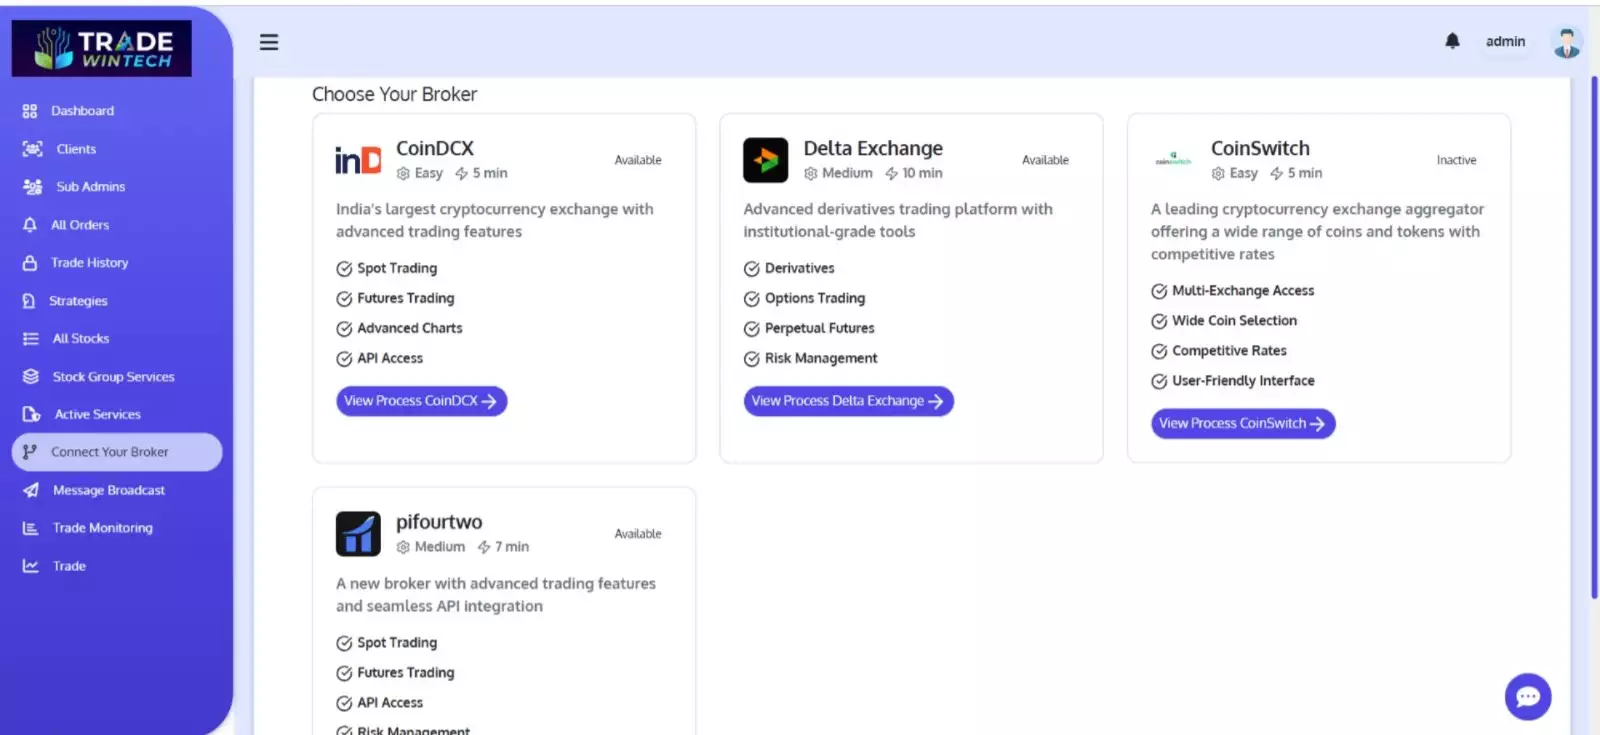Click the CoinDCX broker logo

[358, 160]
